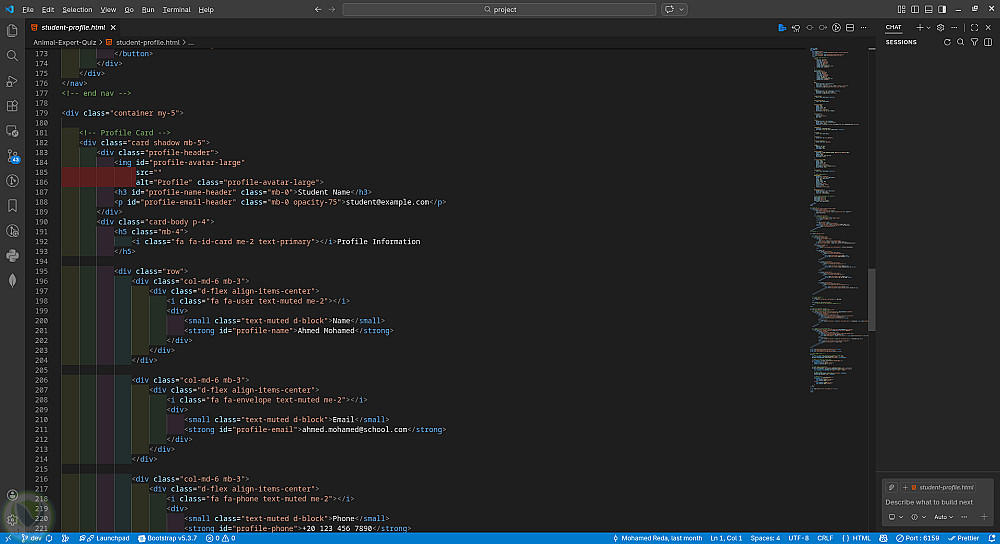The height and width of the screenshot is (544, 1000).
Task: Open the Extensions view
Action: pos(12,106)
